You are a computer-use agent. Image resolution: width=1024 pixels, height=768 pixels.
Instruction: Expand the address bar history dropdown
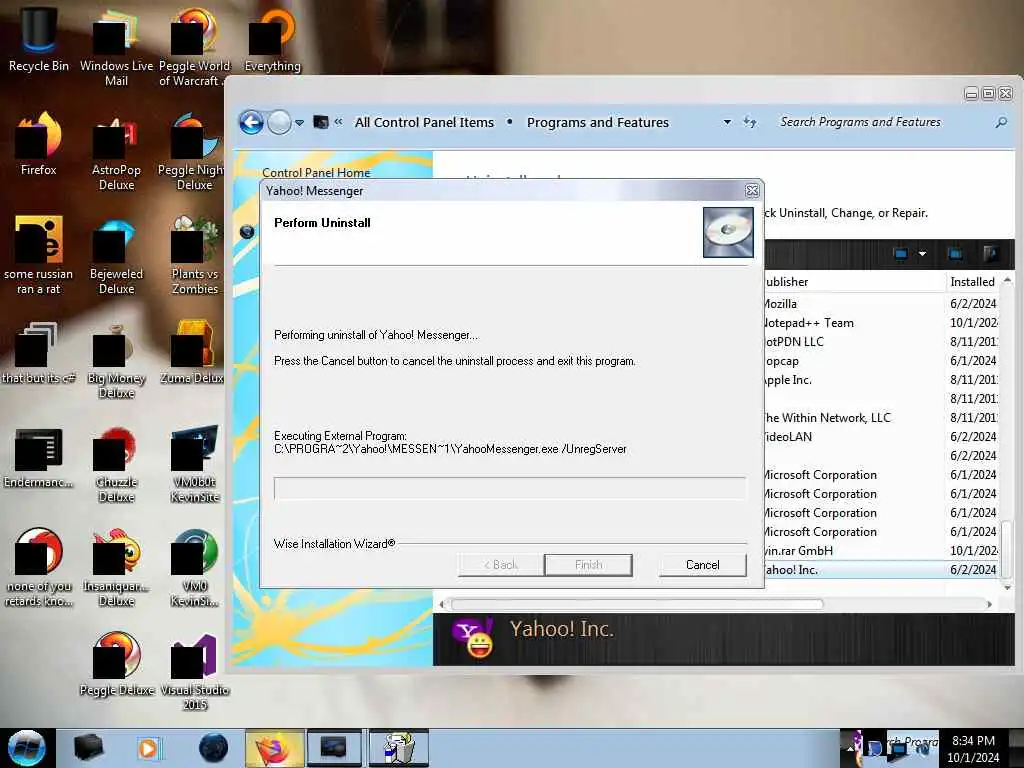727,122
